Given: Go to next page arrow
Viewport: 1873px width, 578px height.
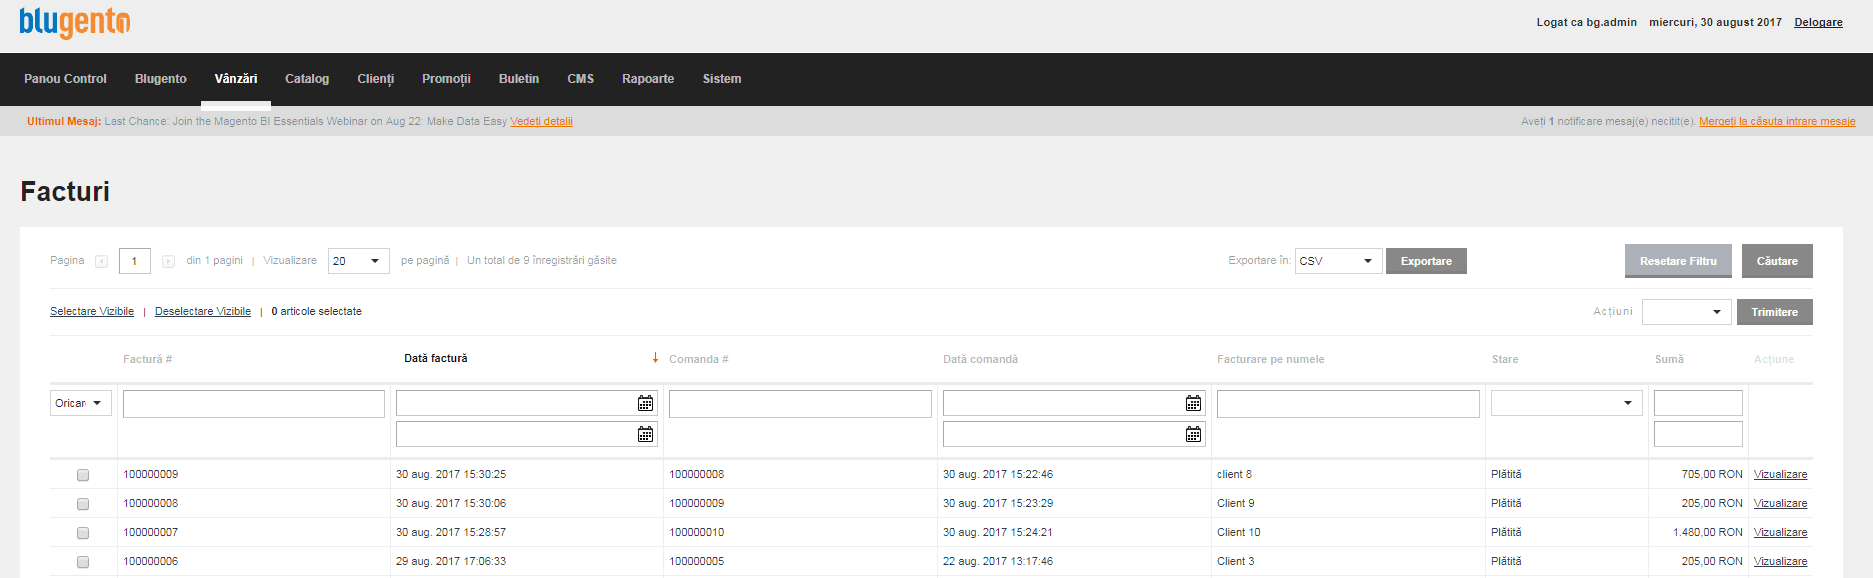Looking at the screenshot, I should pos(168,261).
